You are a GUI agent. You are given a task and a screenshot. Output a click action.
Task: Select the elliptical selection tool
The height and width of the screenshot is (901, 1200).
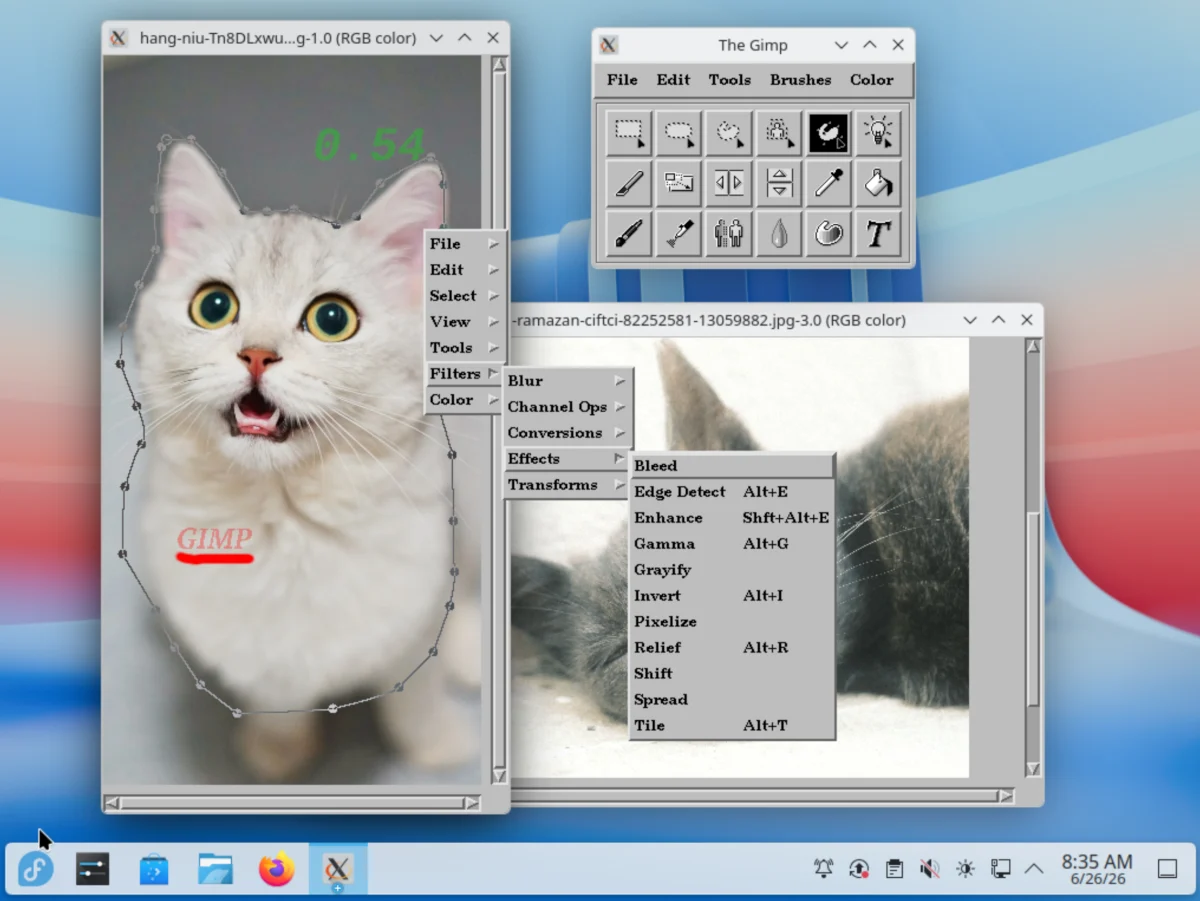click(x=679, y=132)
